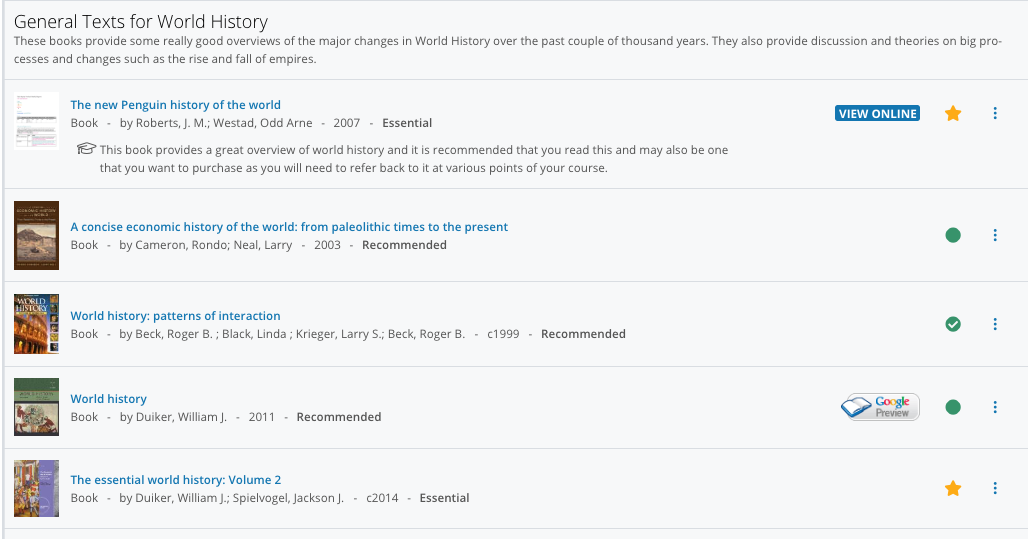Click the VIEW ONLINE button
This screenshot has height=539, width=1030.
pyautogui.click(x=878, y=114)
